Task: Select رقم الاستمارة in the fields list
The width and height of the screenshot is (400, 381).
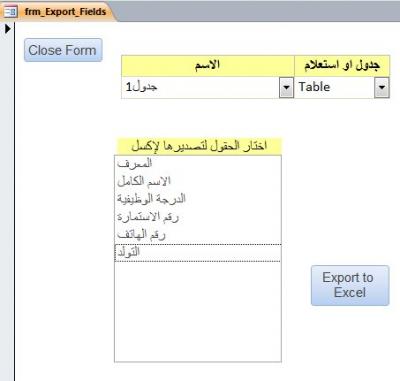Action: (198, 217)
